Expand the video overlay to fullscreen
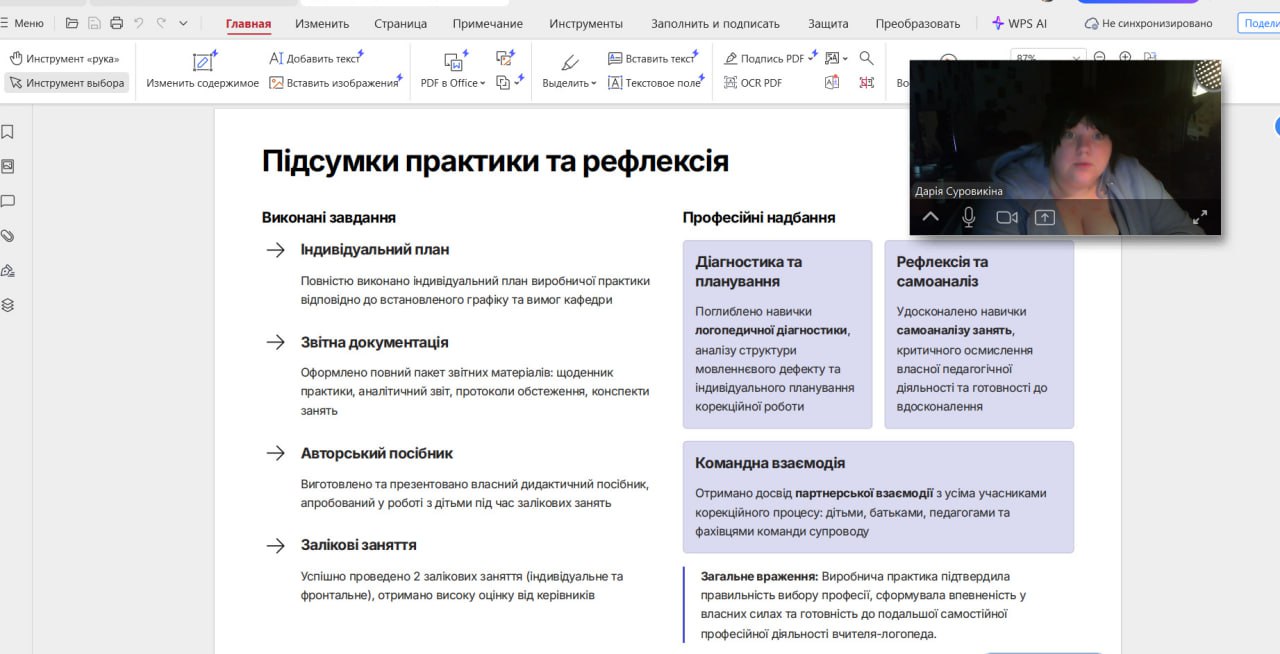1280x654 pixels. (x=1200, y=216)
